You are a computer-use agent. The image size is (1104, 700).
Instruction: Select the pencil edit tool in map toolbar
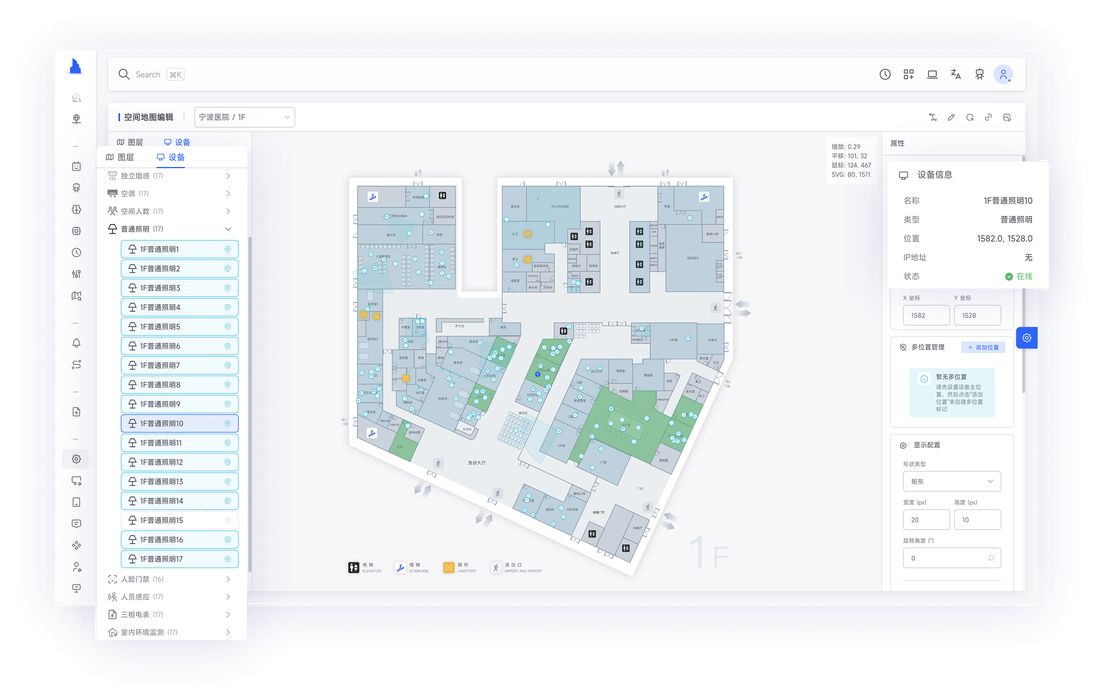951,117
